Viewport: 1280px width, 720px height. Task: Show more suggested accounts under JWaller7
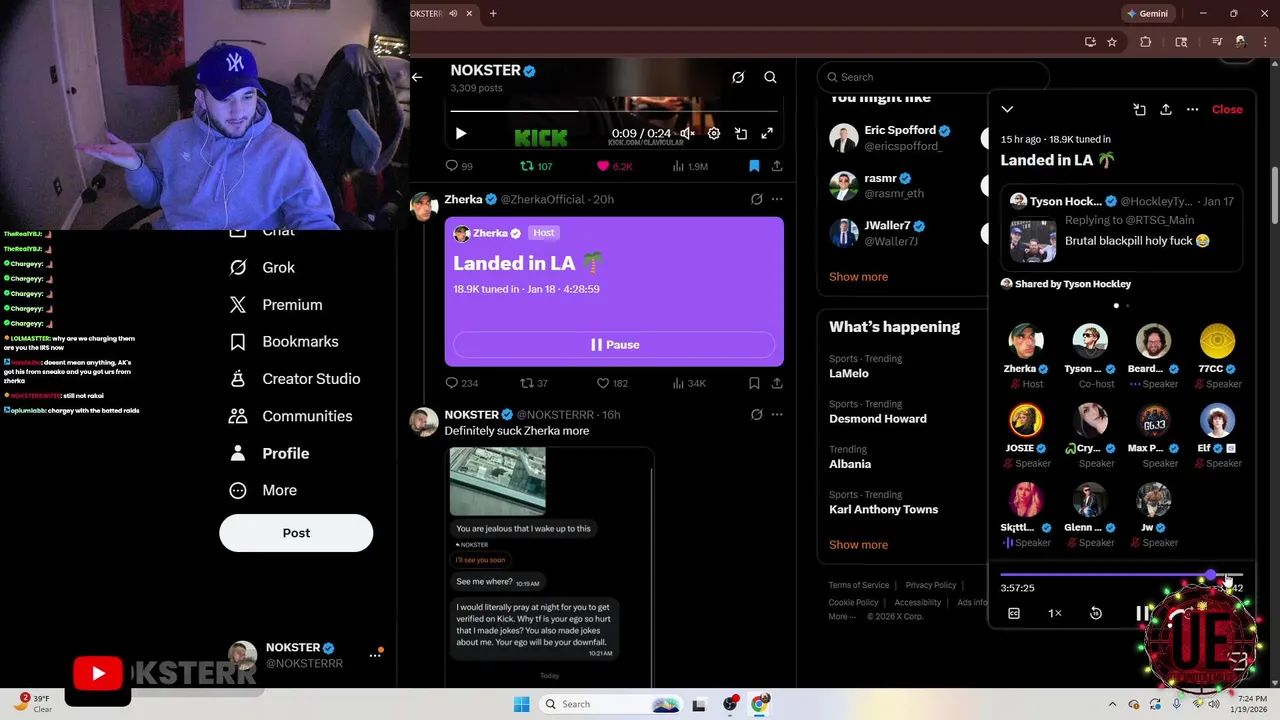(x=858, y=277)
